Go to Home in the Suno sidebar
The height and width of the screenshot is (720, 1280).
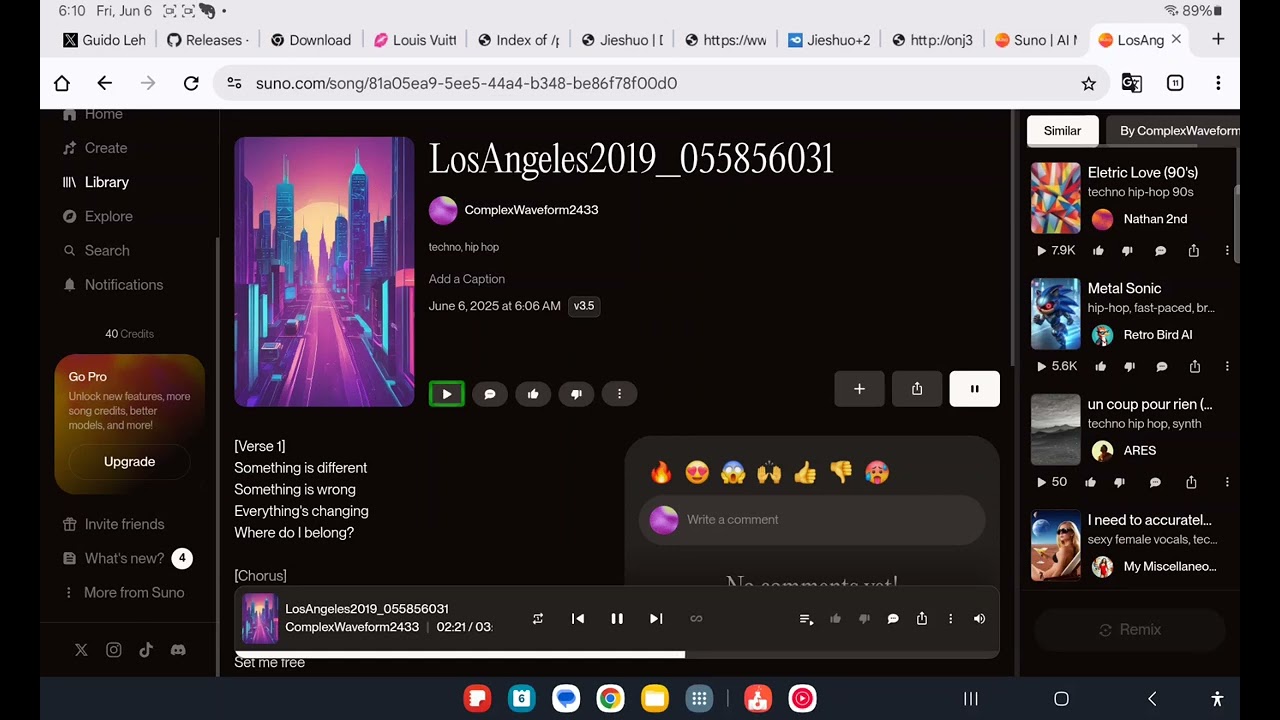click(93, 114)
